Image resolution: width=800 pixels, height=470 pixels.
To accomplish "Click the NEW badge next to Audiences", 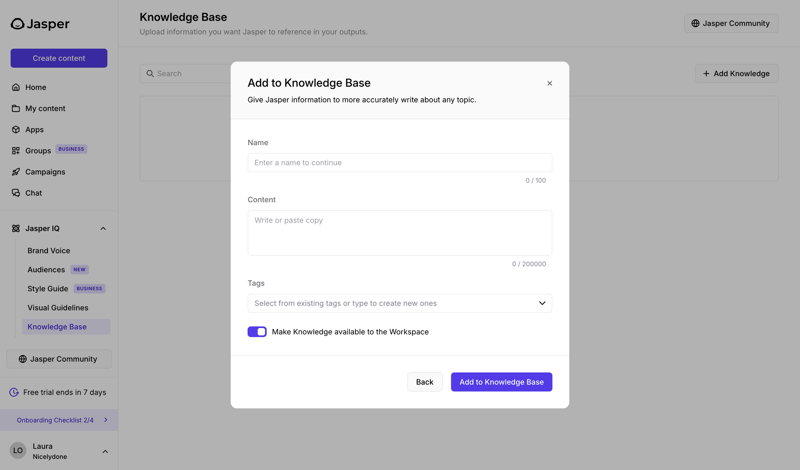I will tap(79, 269).
